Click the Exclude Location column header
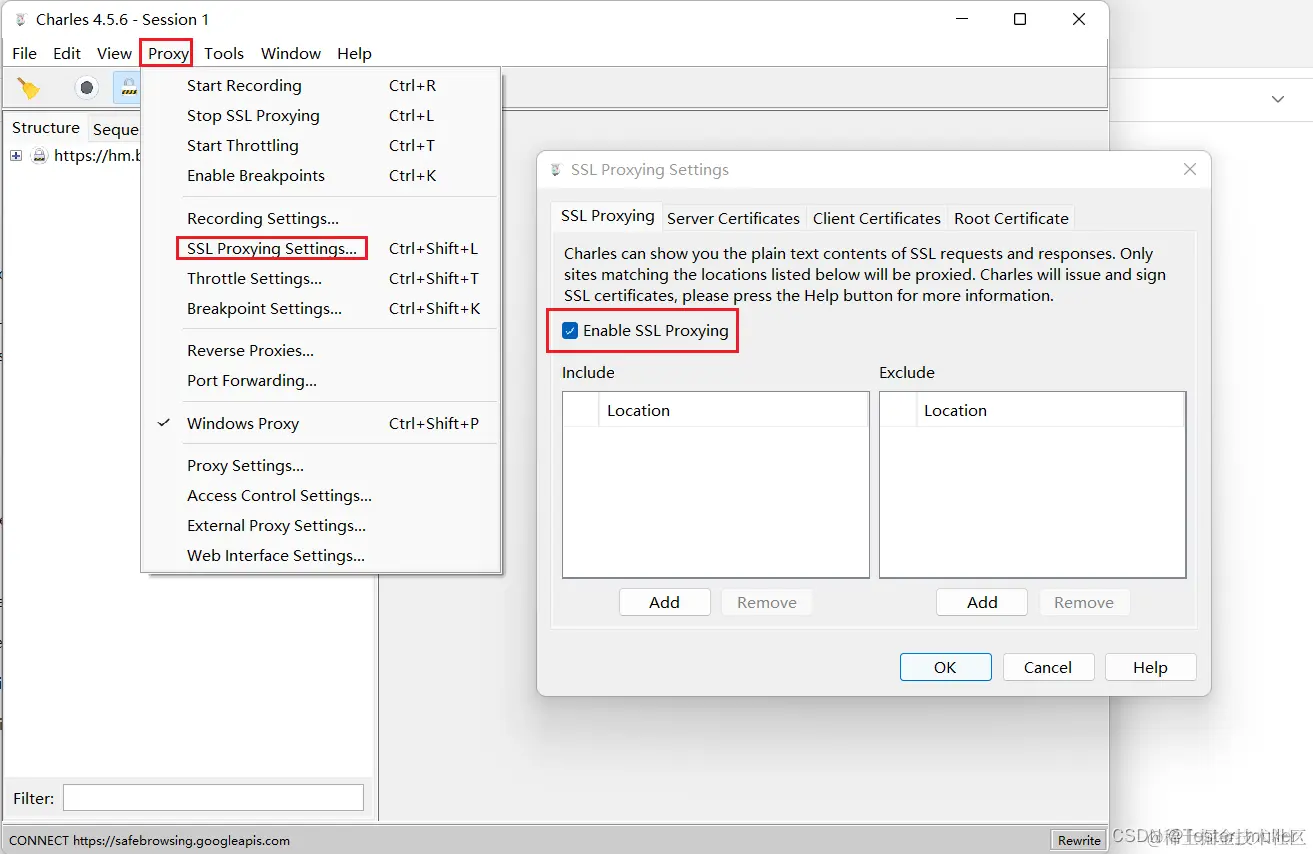The width and height of the screenshot is (1313, 854). click(x=1052, y=410)
